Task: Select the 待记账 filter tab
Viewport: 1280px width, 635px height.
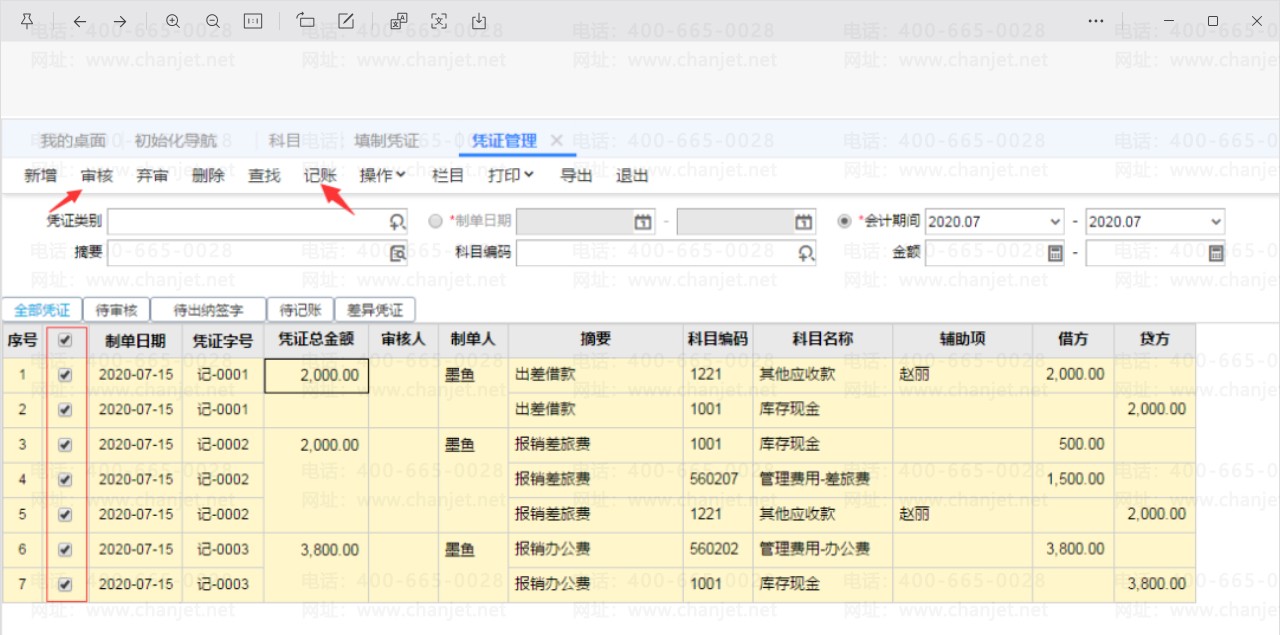Action: [x=301, y=310]
